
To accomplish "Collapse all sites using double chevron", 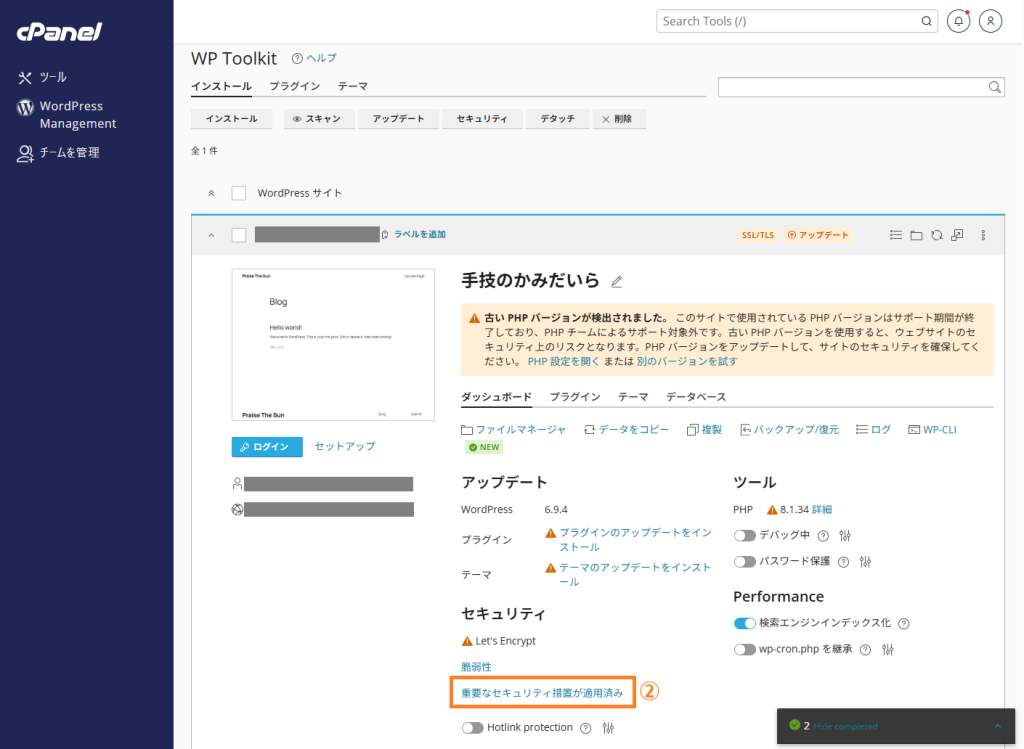I will [211, 193].
